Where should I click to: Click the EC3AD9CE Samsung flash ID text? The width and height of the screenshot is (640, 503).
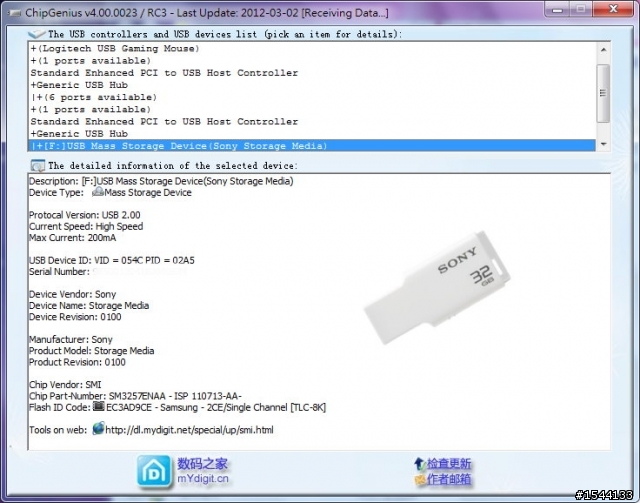coord(216,407)
